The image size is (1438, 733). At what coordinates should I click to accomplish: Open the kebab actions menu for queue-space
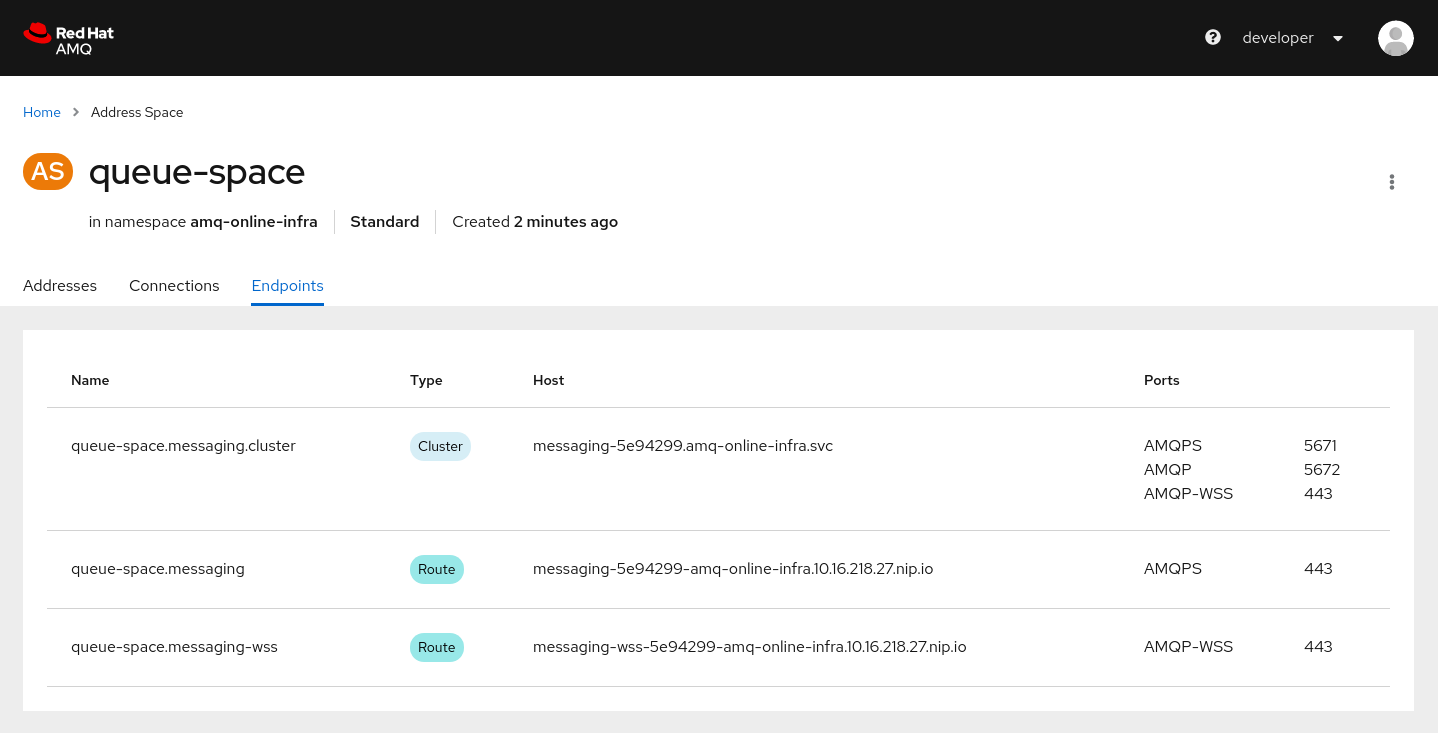point(1391,182)
